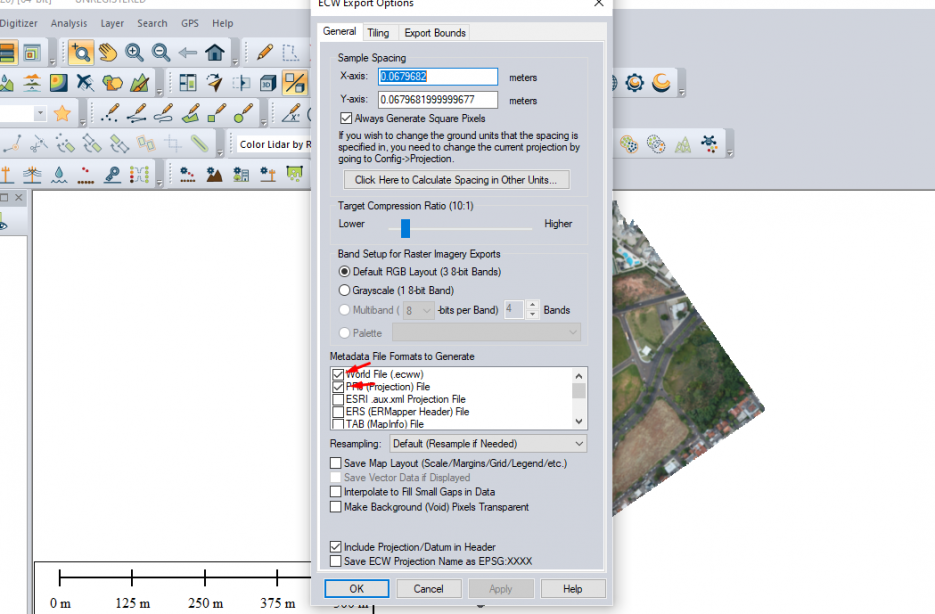
Task: Open the Search menu
Action: [152, 23]
